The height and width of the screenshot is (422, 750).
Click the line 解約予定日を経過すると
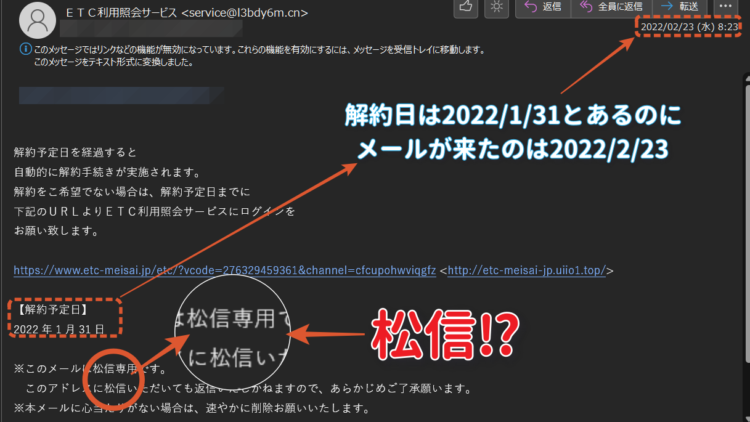[75, 153]
